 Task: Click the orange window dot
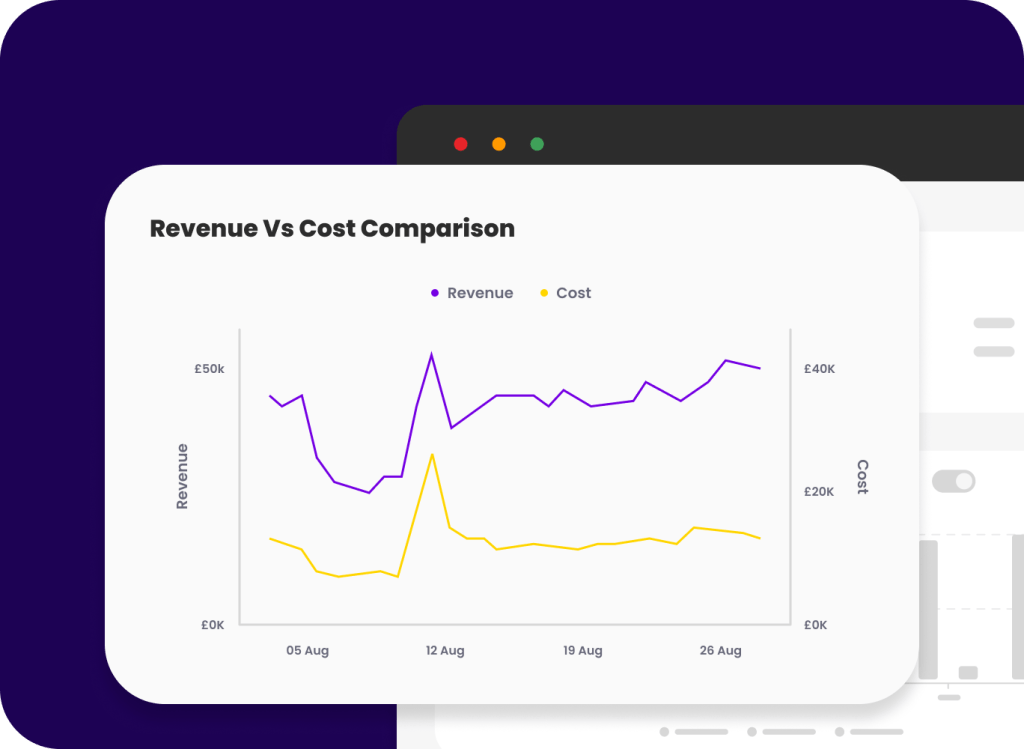point(499,144)
